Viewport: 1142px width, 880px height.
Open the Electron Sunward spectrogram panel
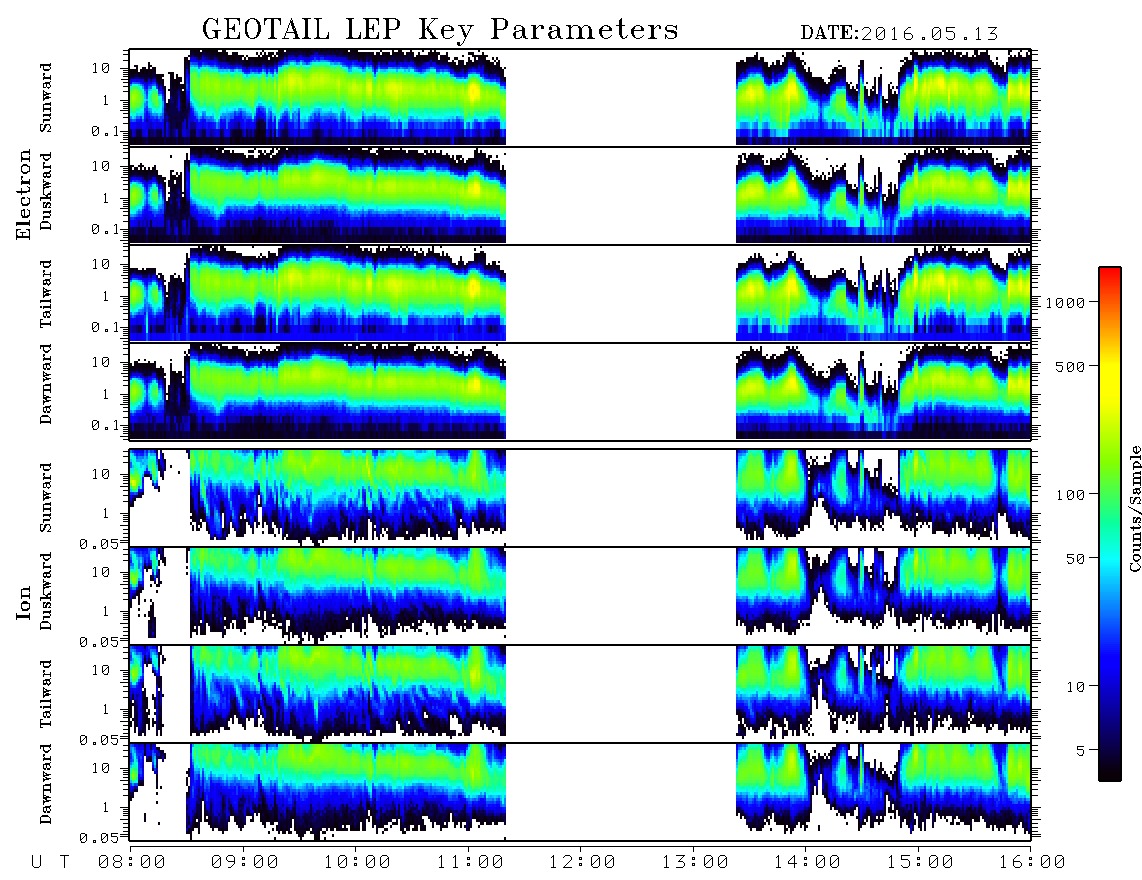pyautogui.click(x=580, y=98)
